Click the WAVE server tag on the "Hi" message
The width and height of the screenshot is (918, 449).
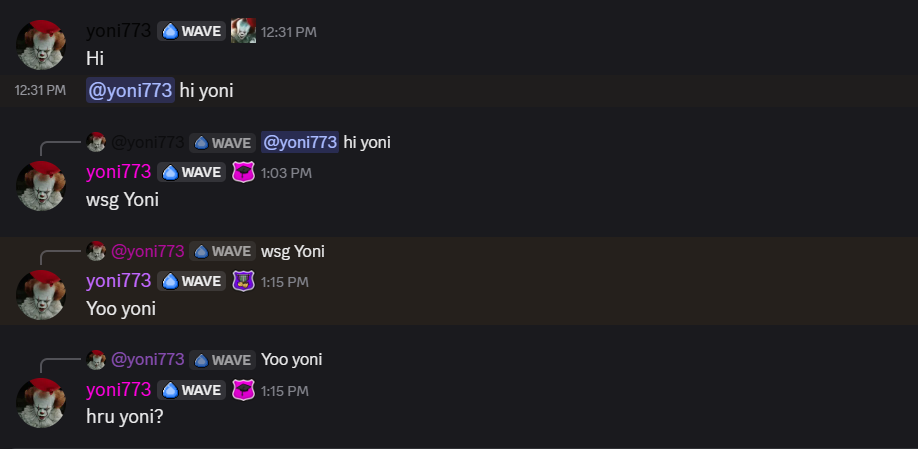[x=191, y=31]
